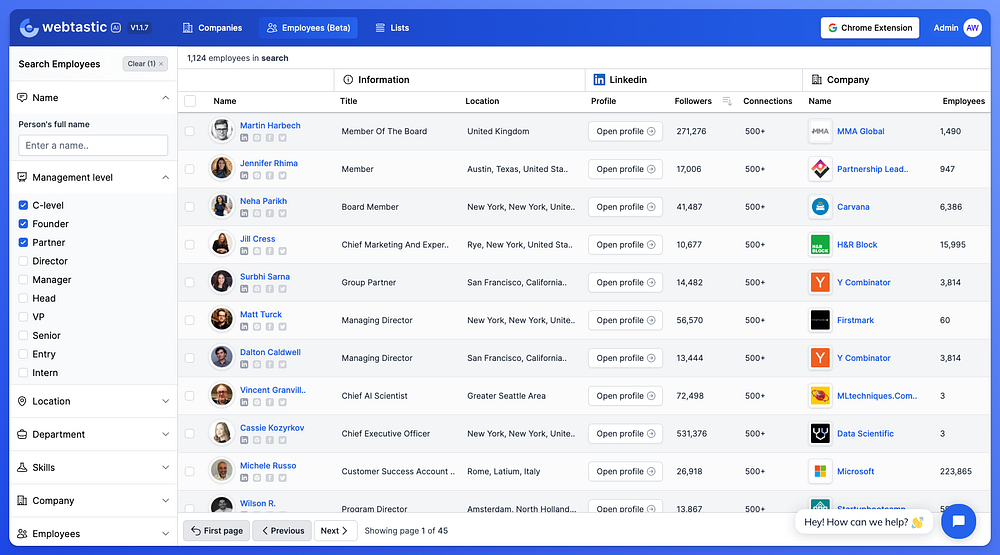This screenshot has height=555, width=1000.
Task: Go to Next page
Action: (335, 531)
